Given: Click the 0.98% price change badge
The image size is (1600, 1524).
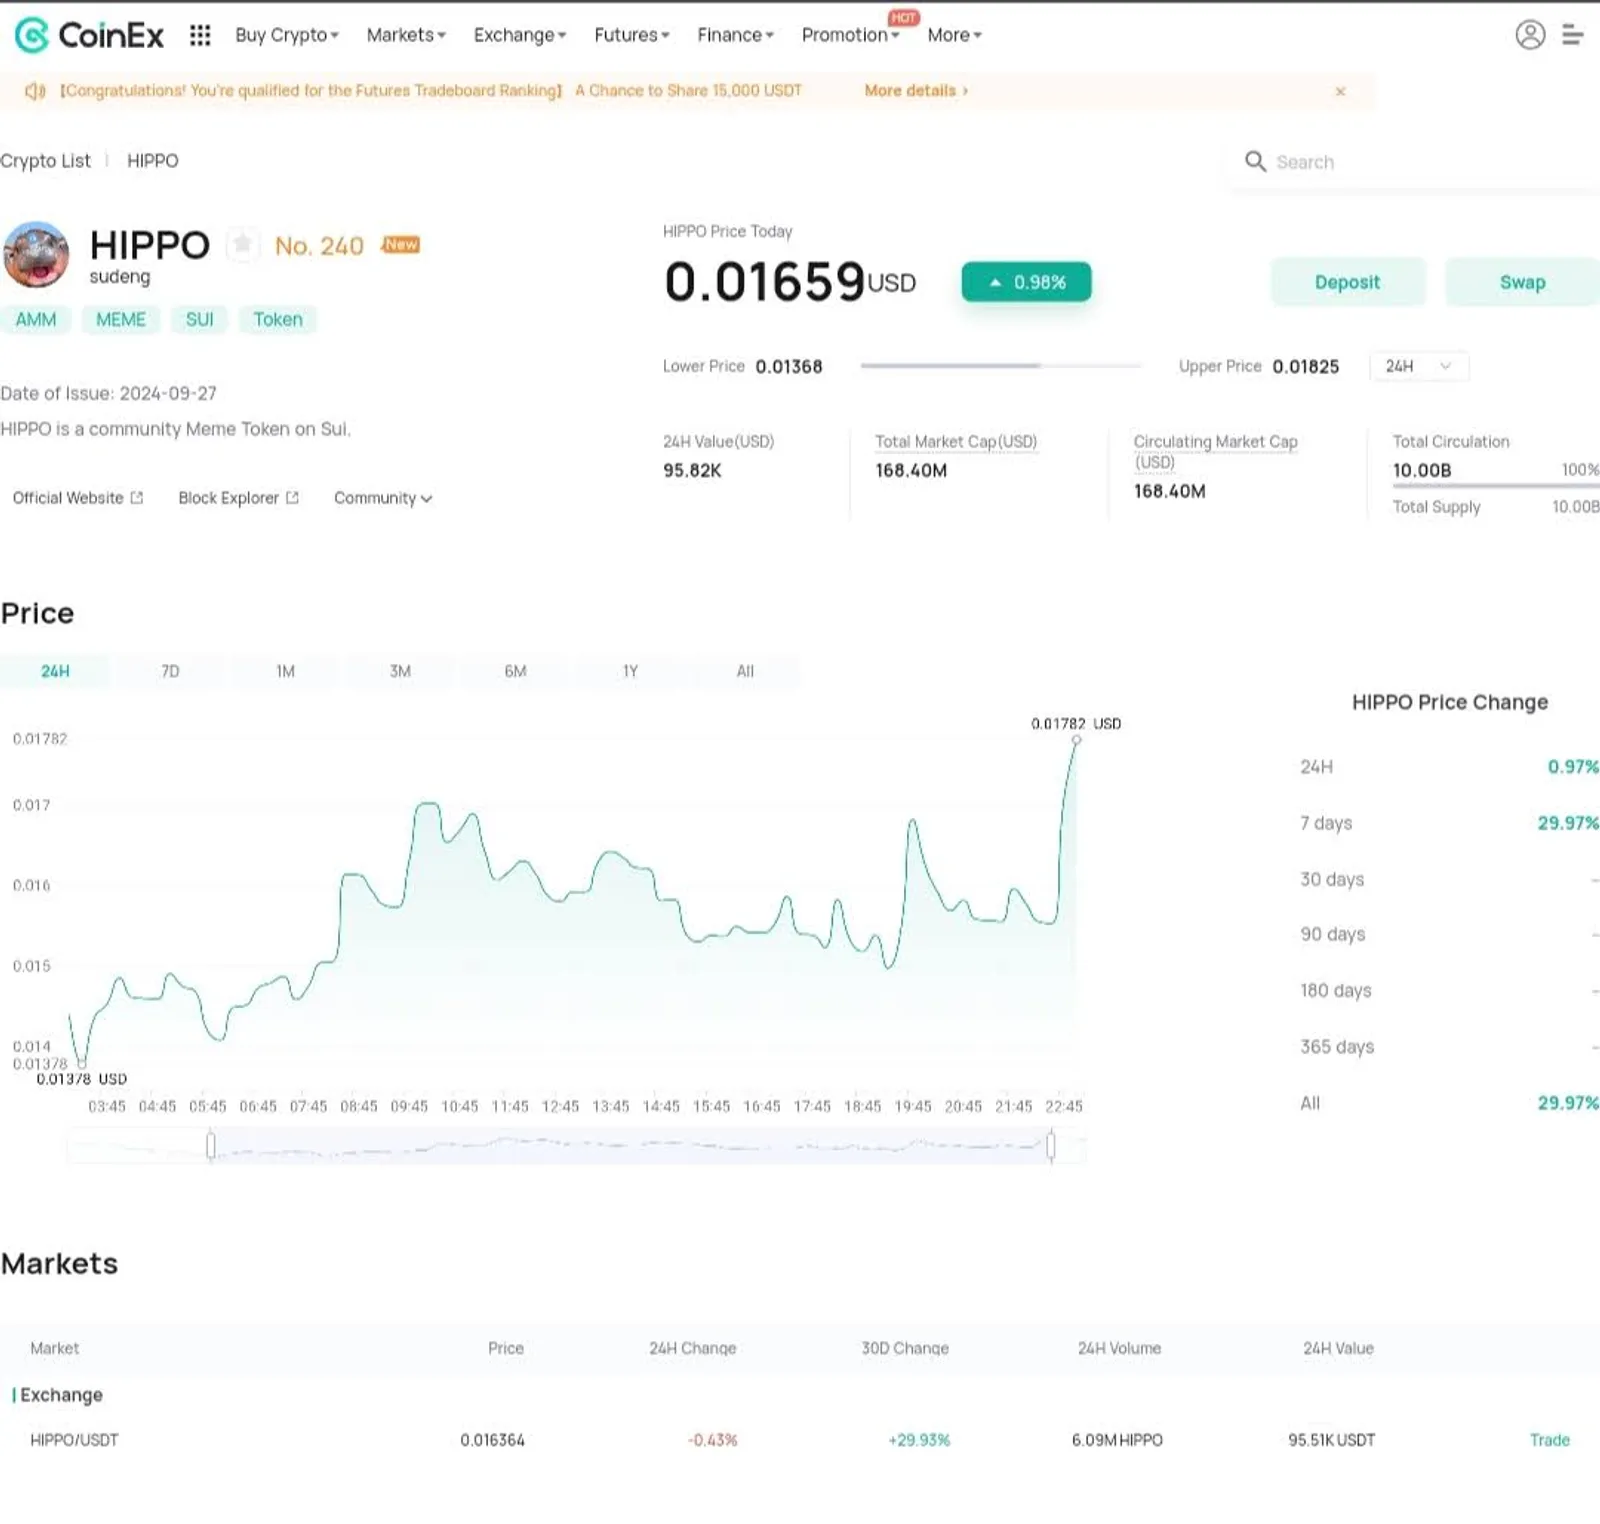Looking at the screenshot, I should (1026, 282).
